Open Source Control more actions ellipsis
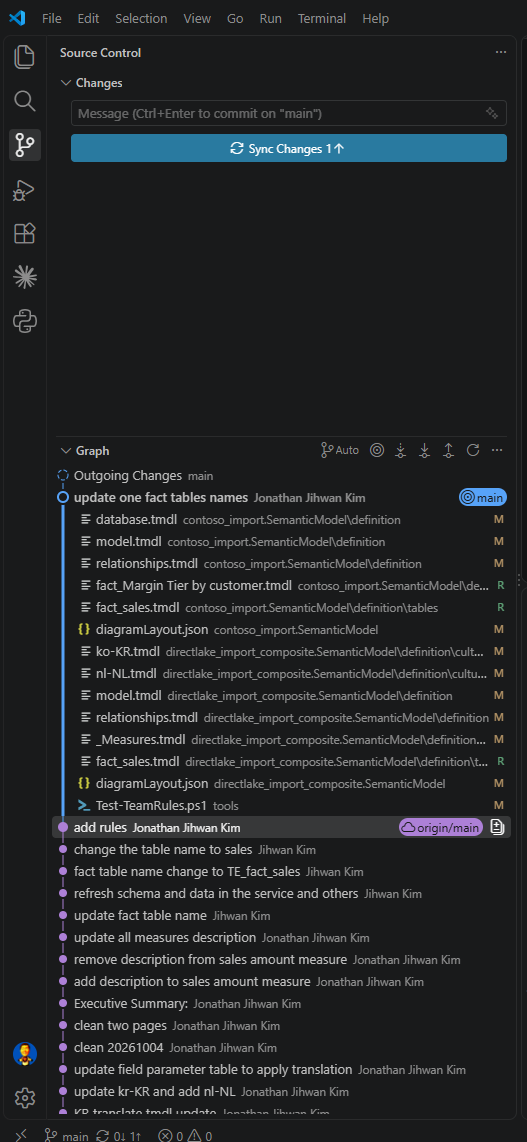This screenshot has height=1142, width=527. point(500,52)
